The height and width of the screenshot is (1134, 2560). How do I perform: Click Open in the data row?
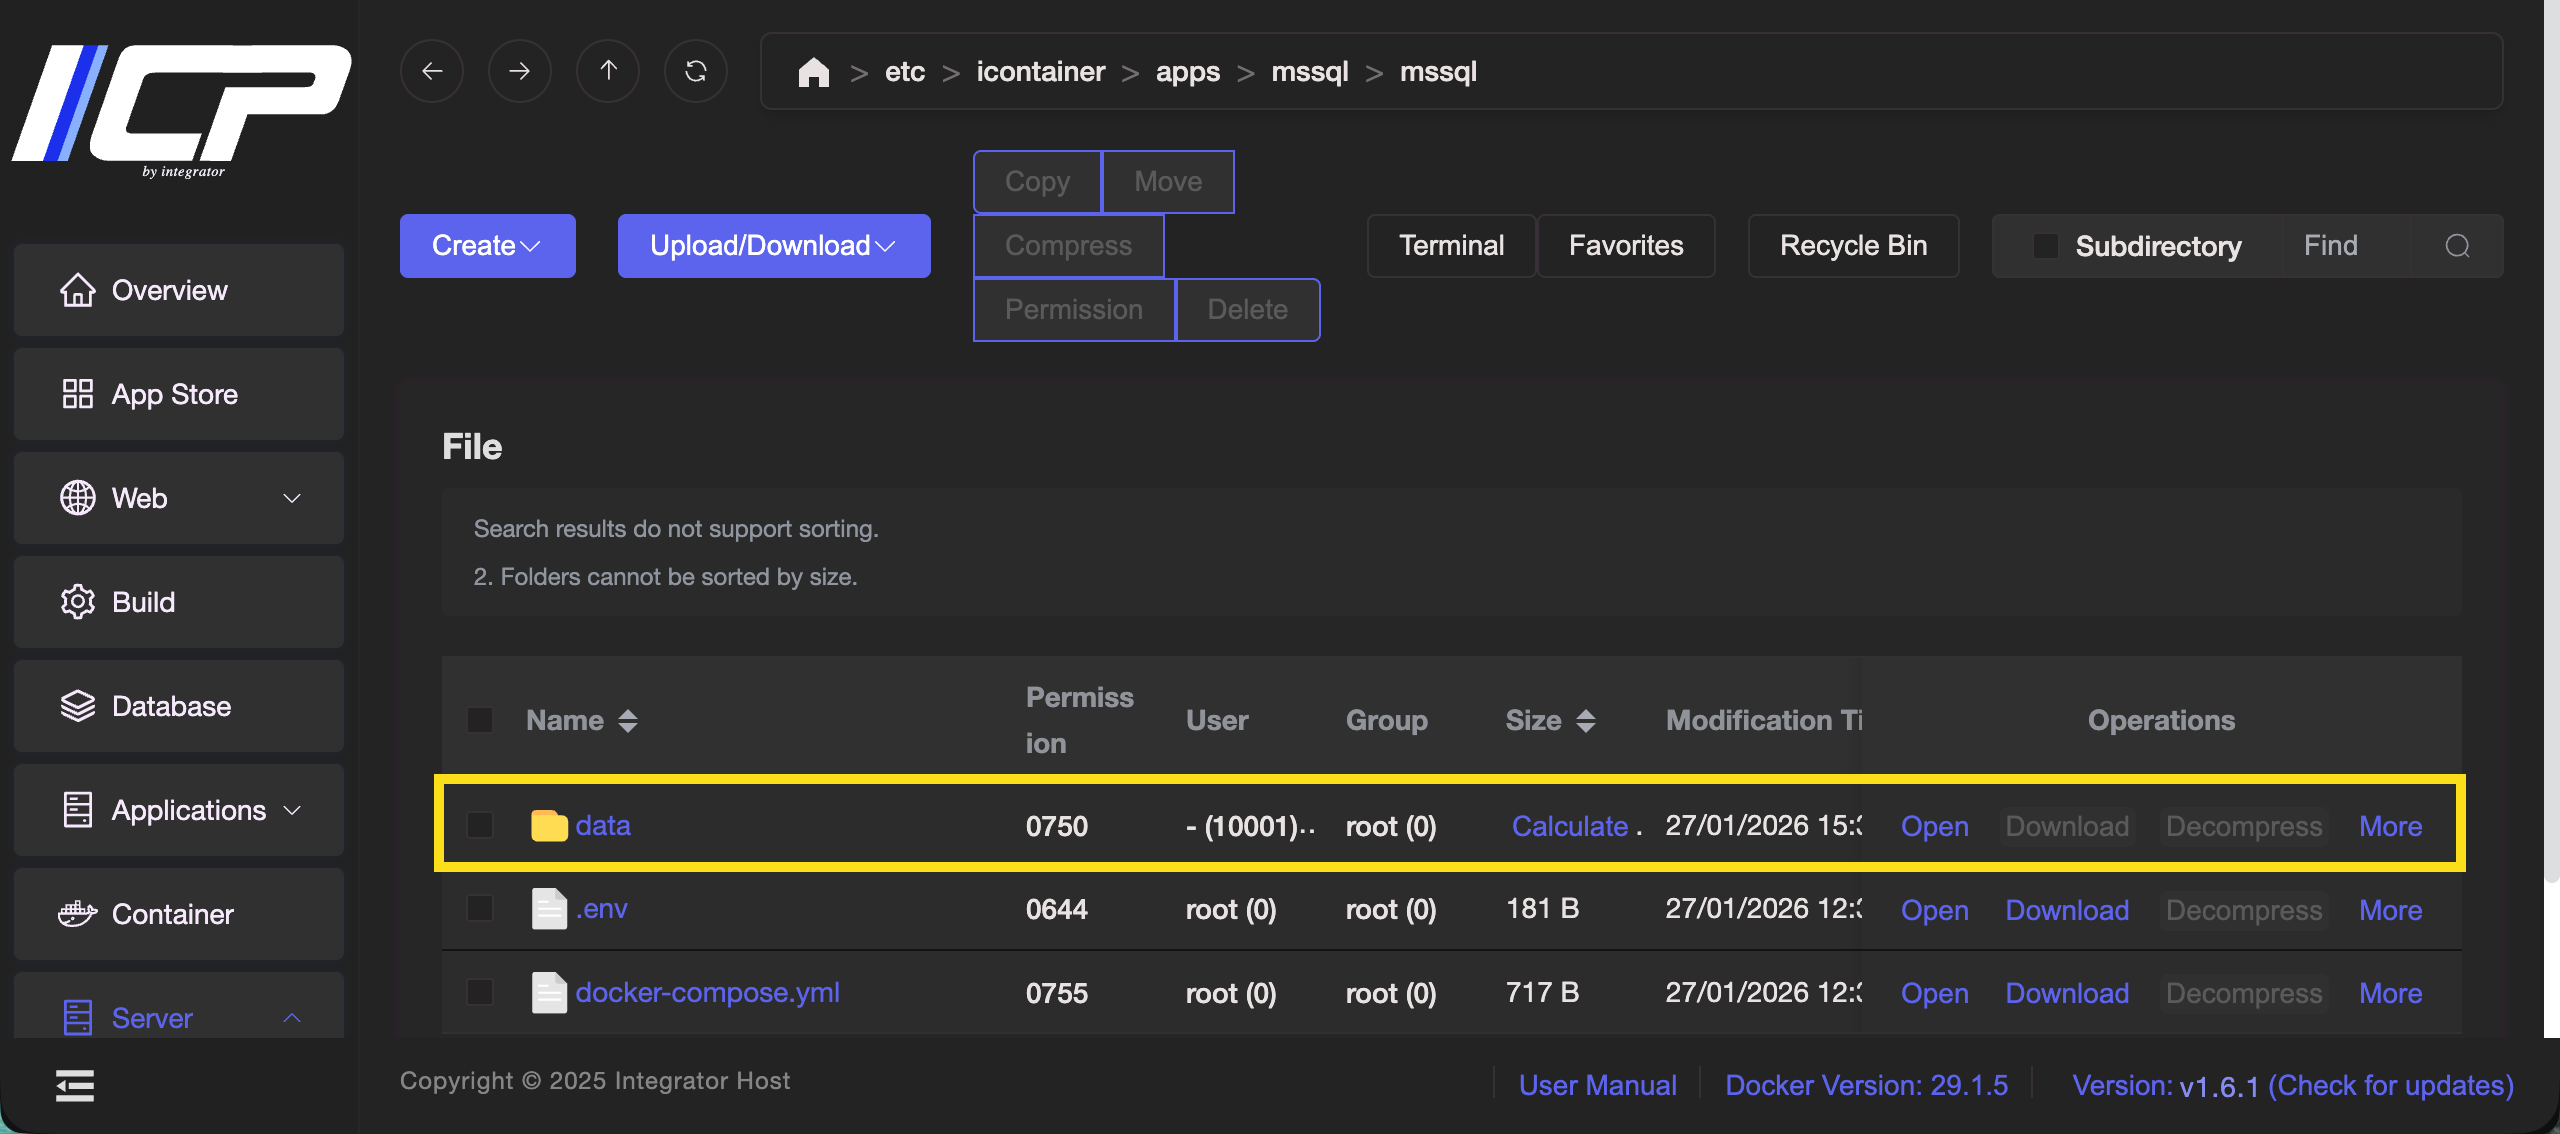(1934, 826)
